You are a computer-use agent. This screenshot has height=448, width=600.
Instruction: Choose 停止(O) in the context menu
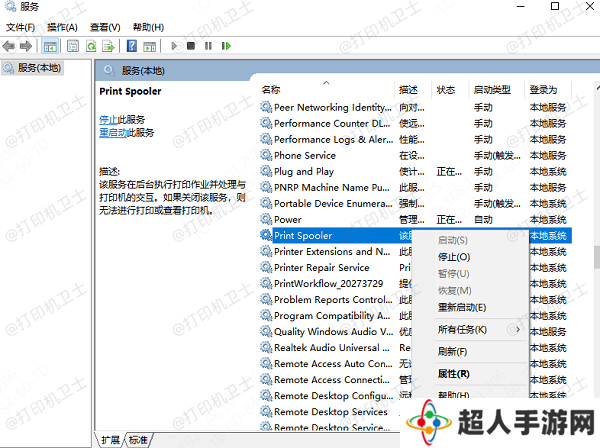[454, 257]
